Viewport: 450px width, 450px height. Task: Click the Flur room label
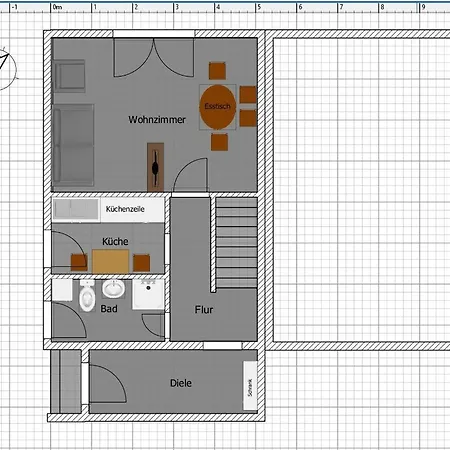tap(204, 310)
